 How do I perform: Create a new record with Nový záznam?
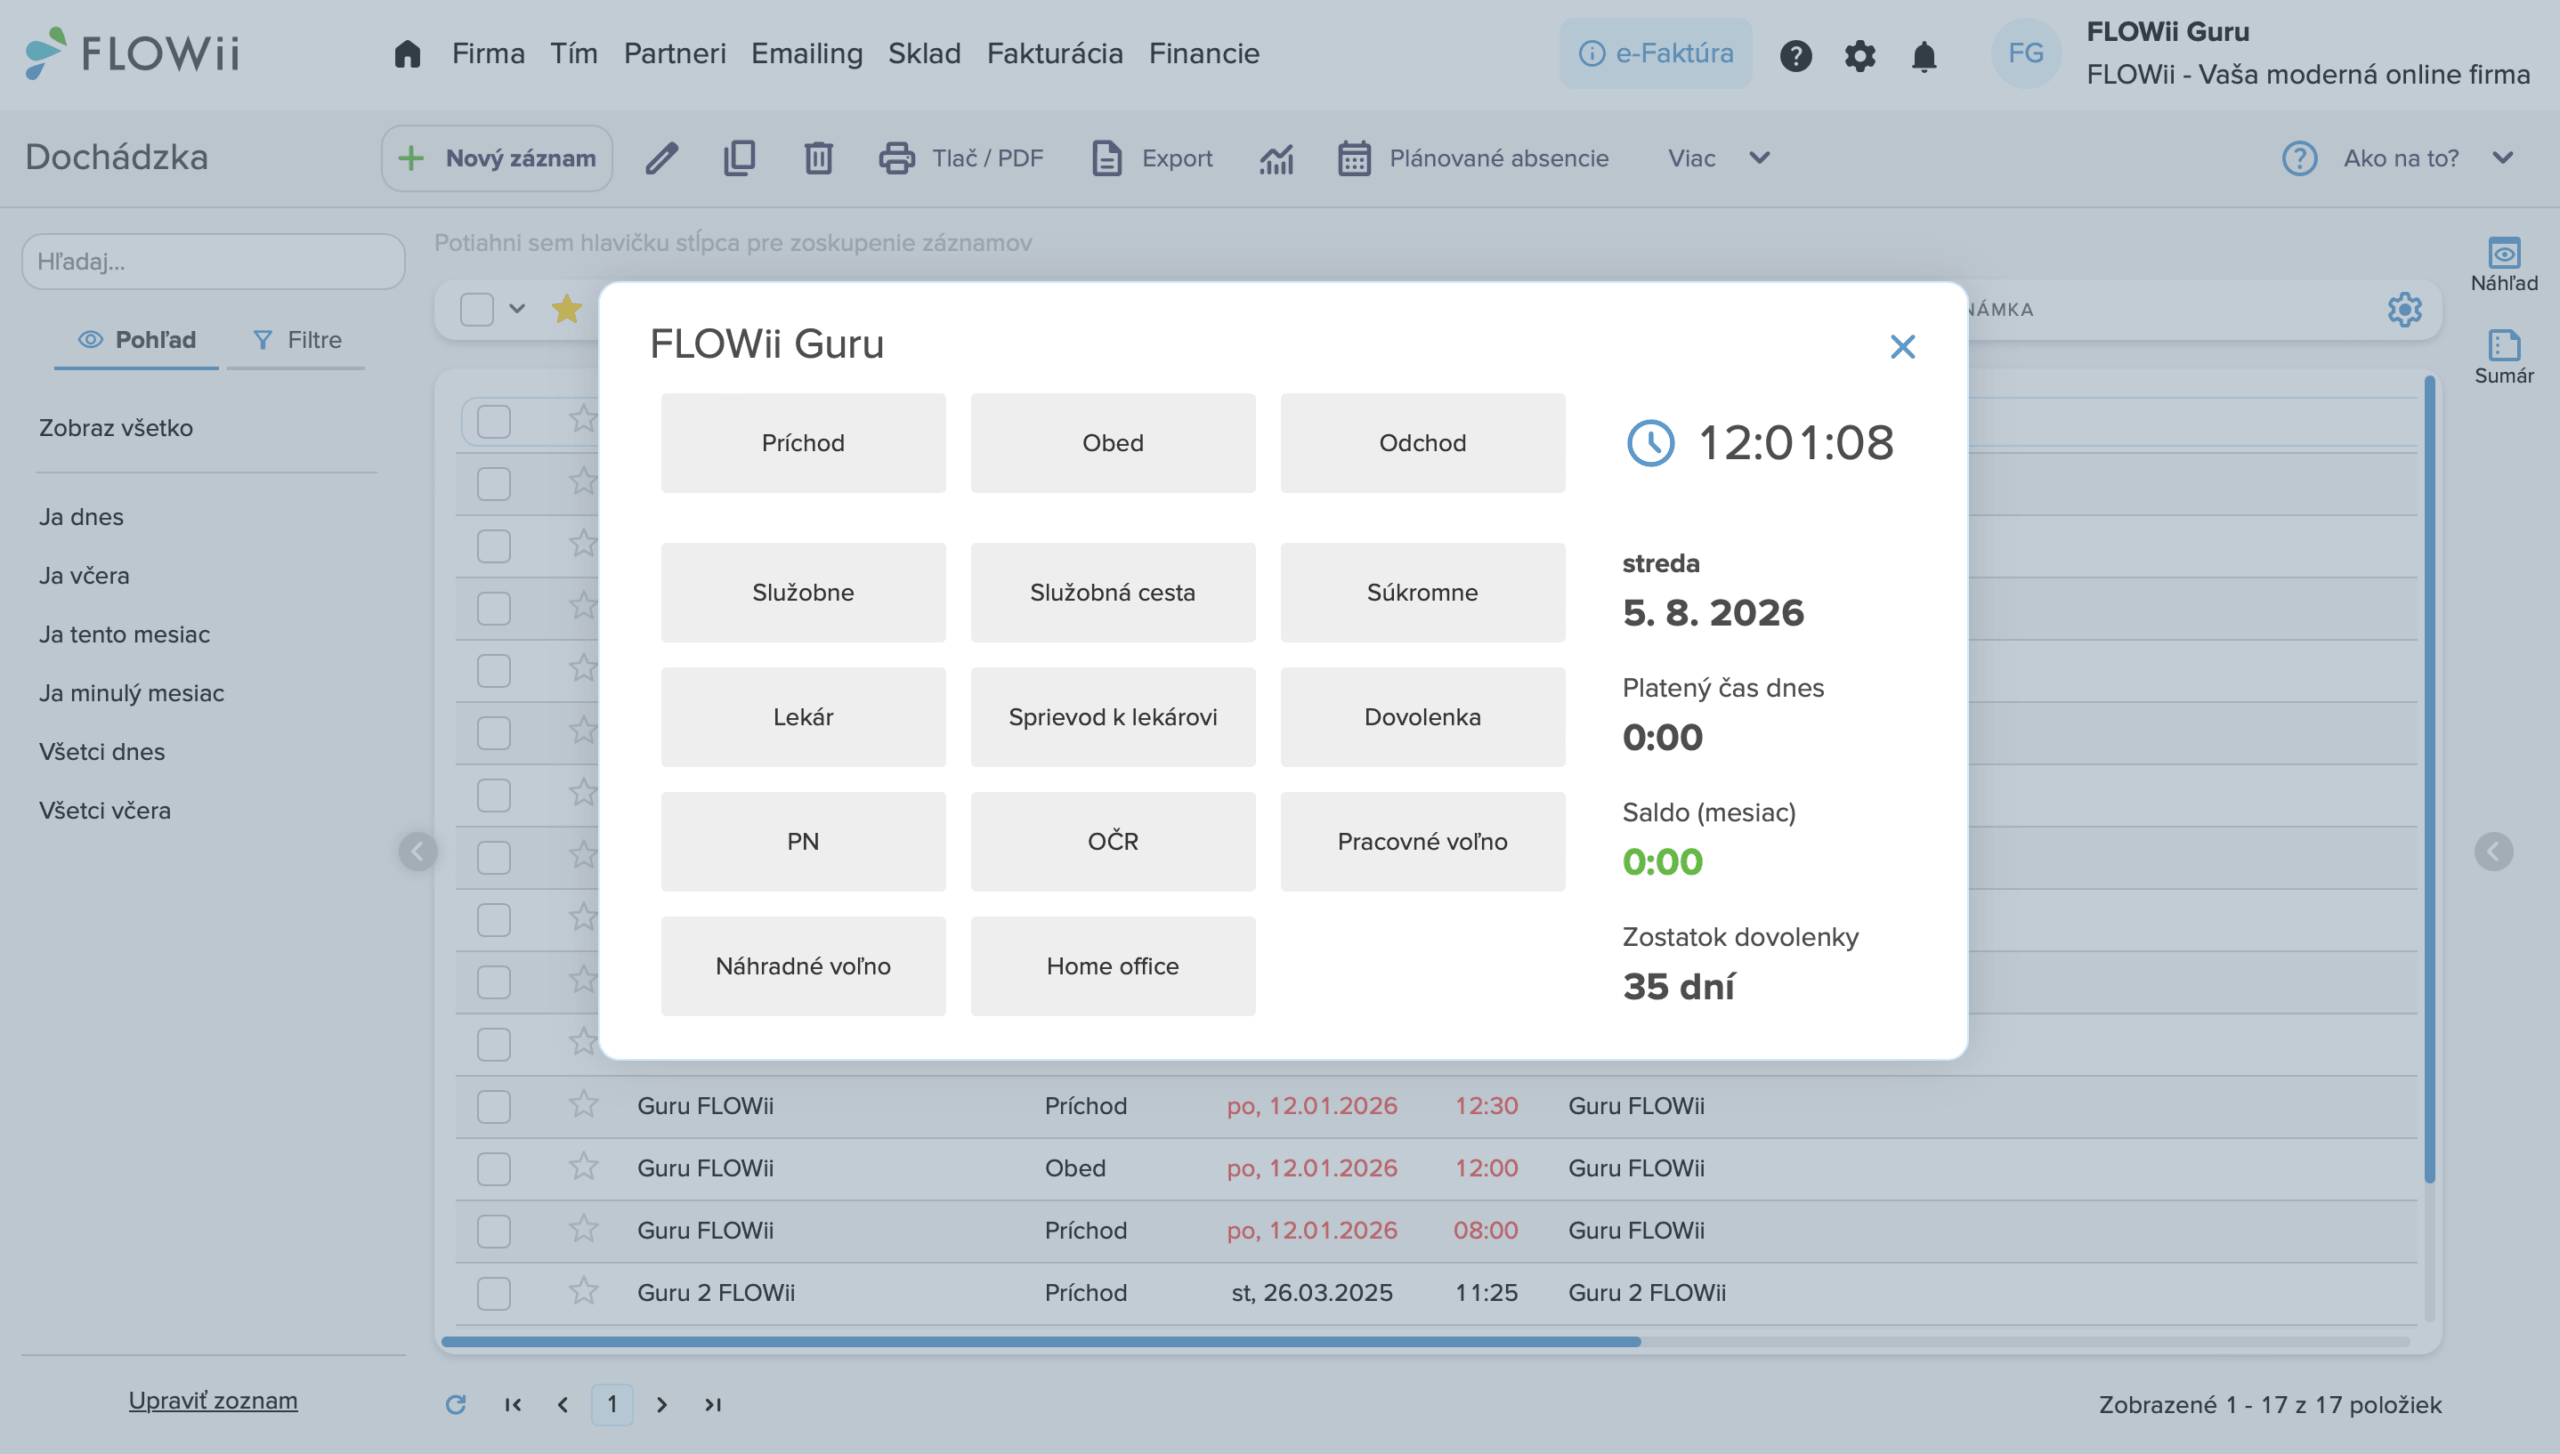pos(497,158)
